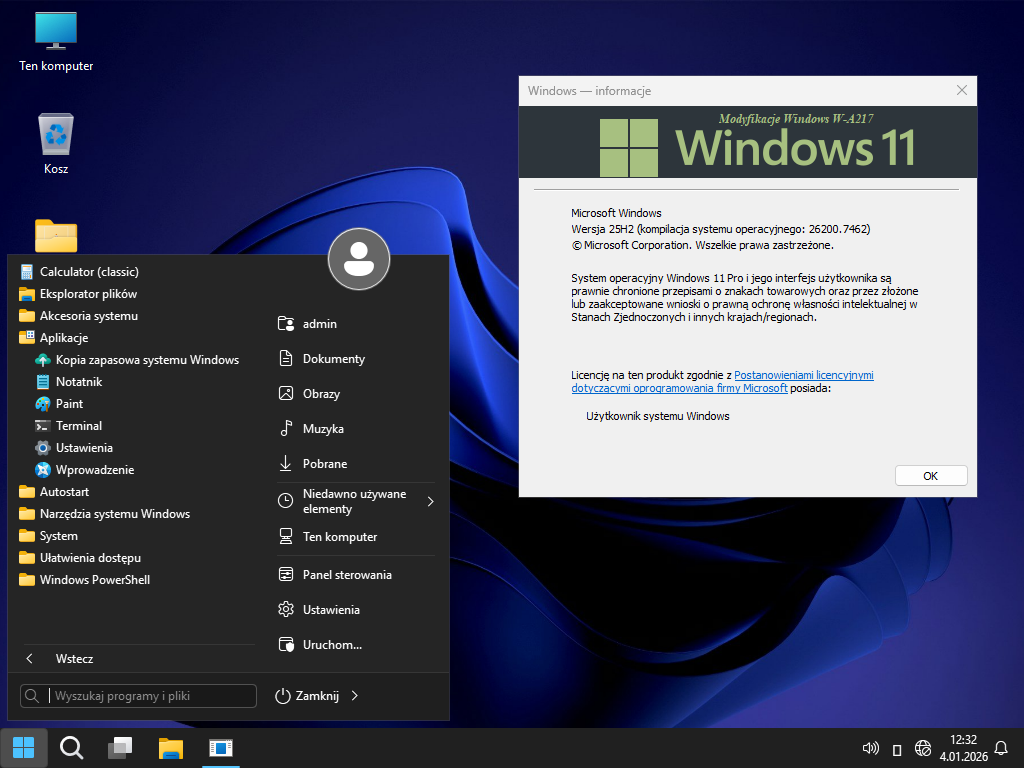Collapse the Aplikacje folder
The width and height of the screenshot is (1024, 768).
click(63, 338)
